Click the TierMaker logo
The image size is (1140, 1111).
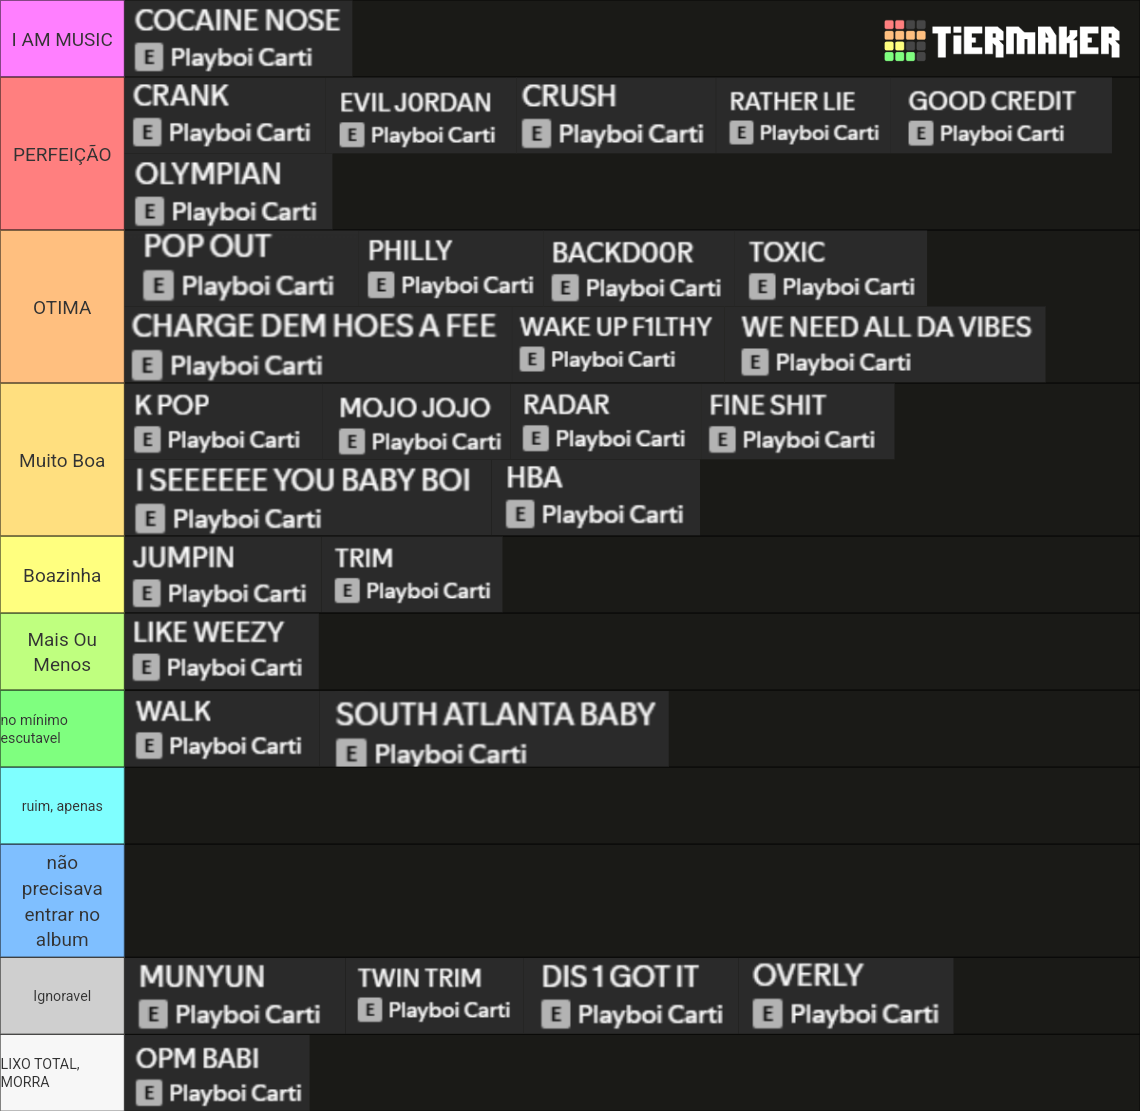(1002, 41)
